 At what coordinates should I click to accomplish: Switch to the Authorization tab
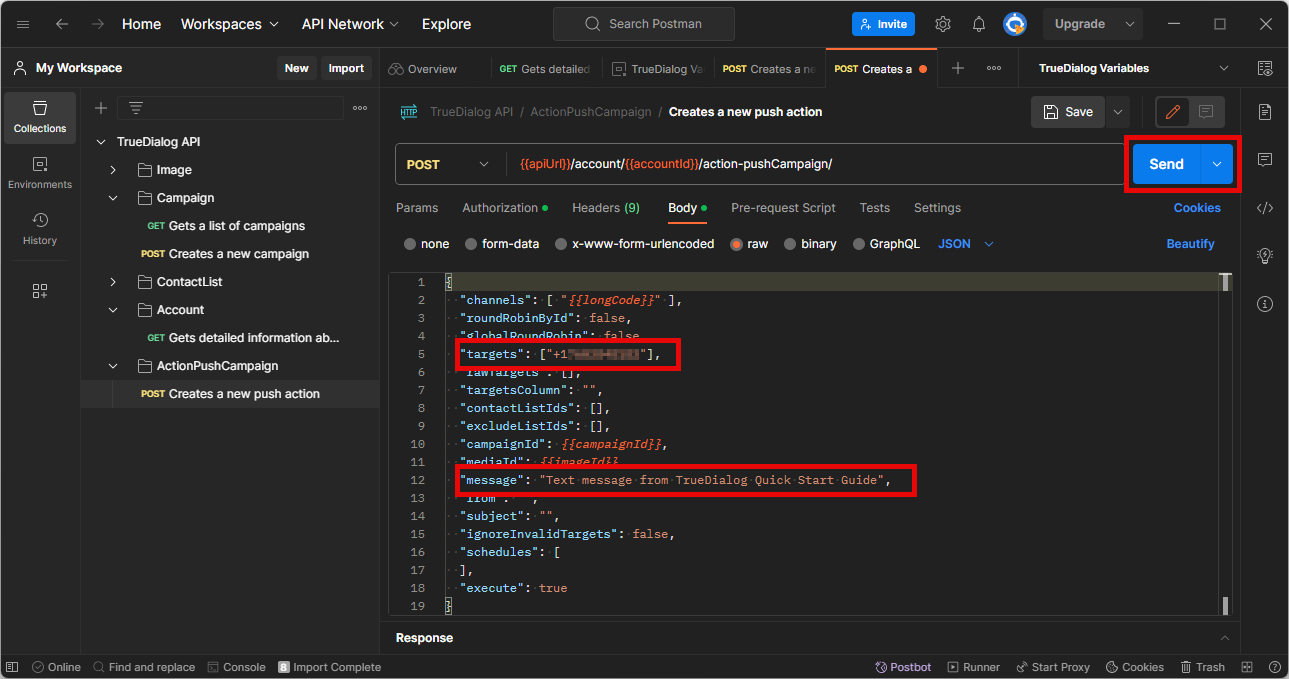click(505, 208)
